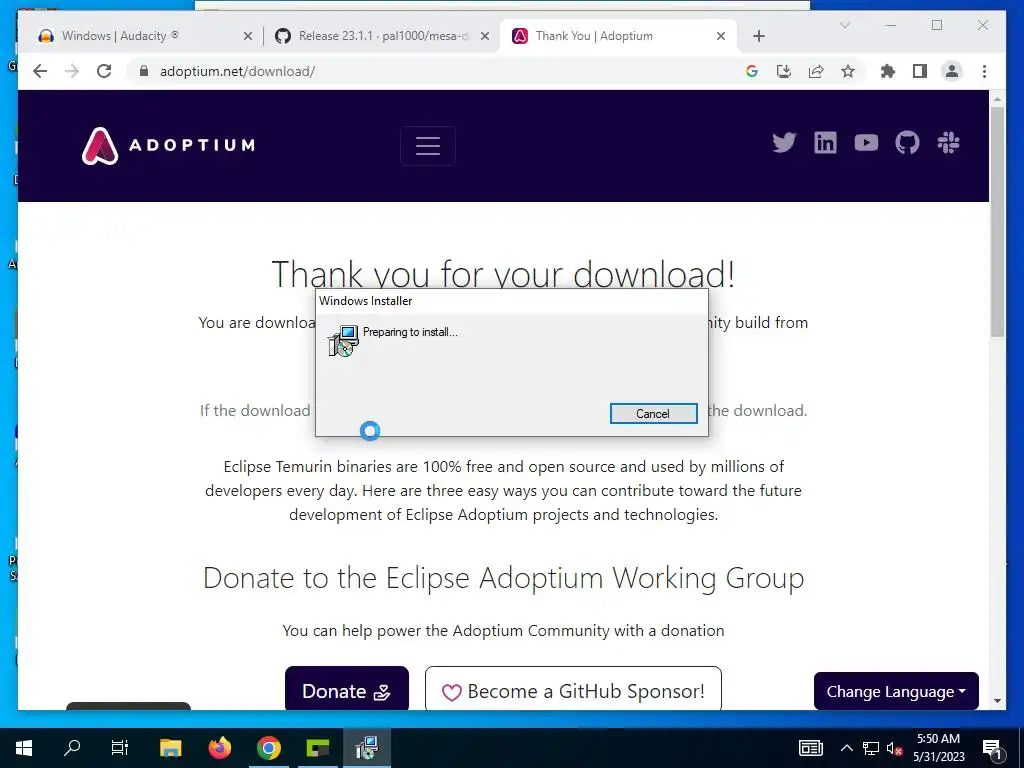Viewport: 1024px width, 768px height.
Task: Click 'Preparing to install...' text
Action: pos(410,332)
